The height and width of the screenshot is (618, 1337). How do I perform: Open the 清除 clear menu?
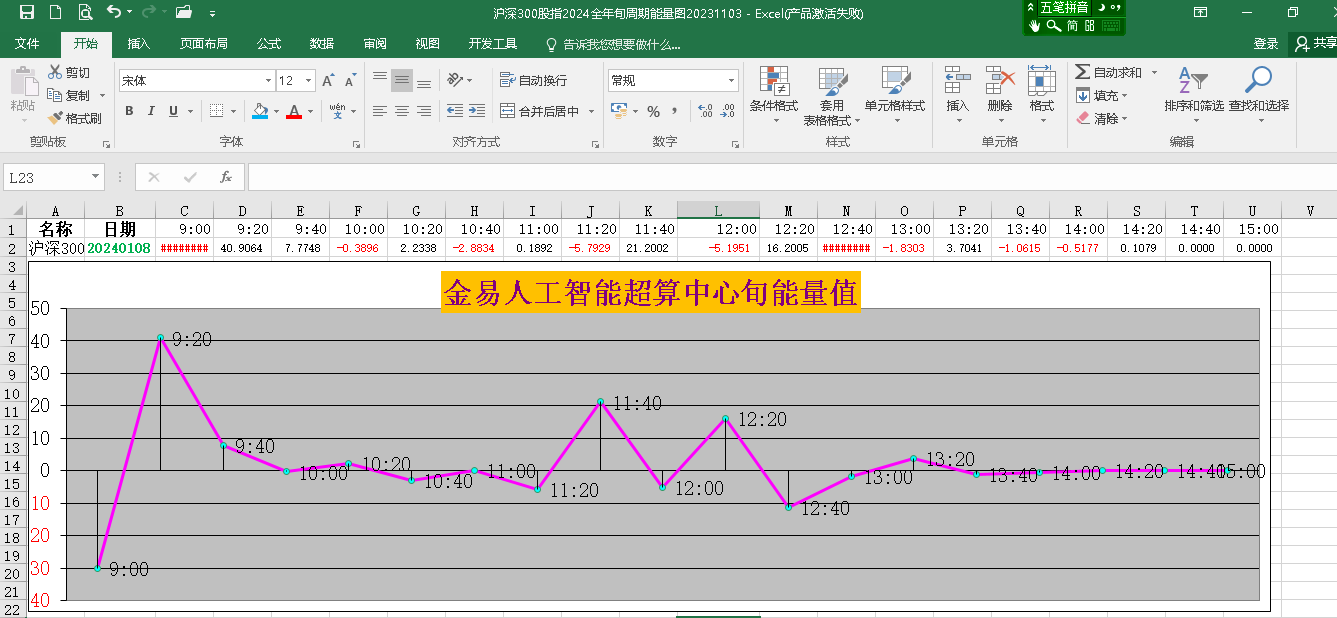1102,118
